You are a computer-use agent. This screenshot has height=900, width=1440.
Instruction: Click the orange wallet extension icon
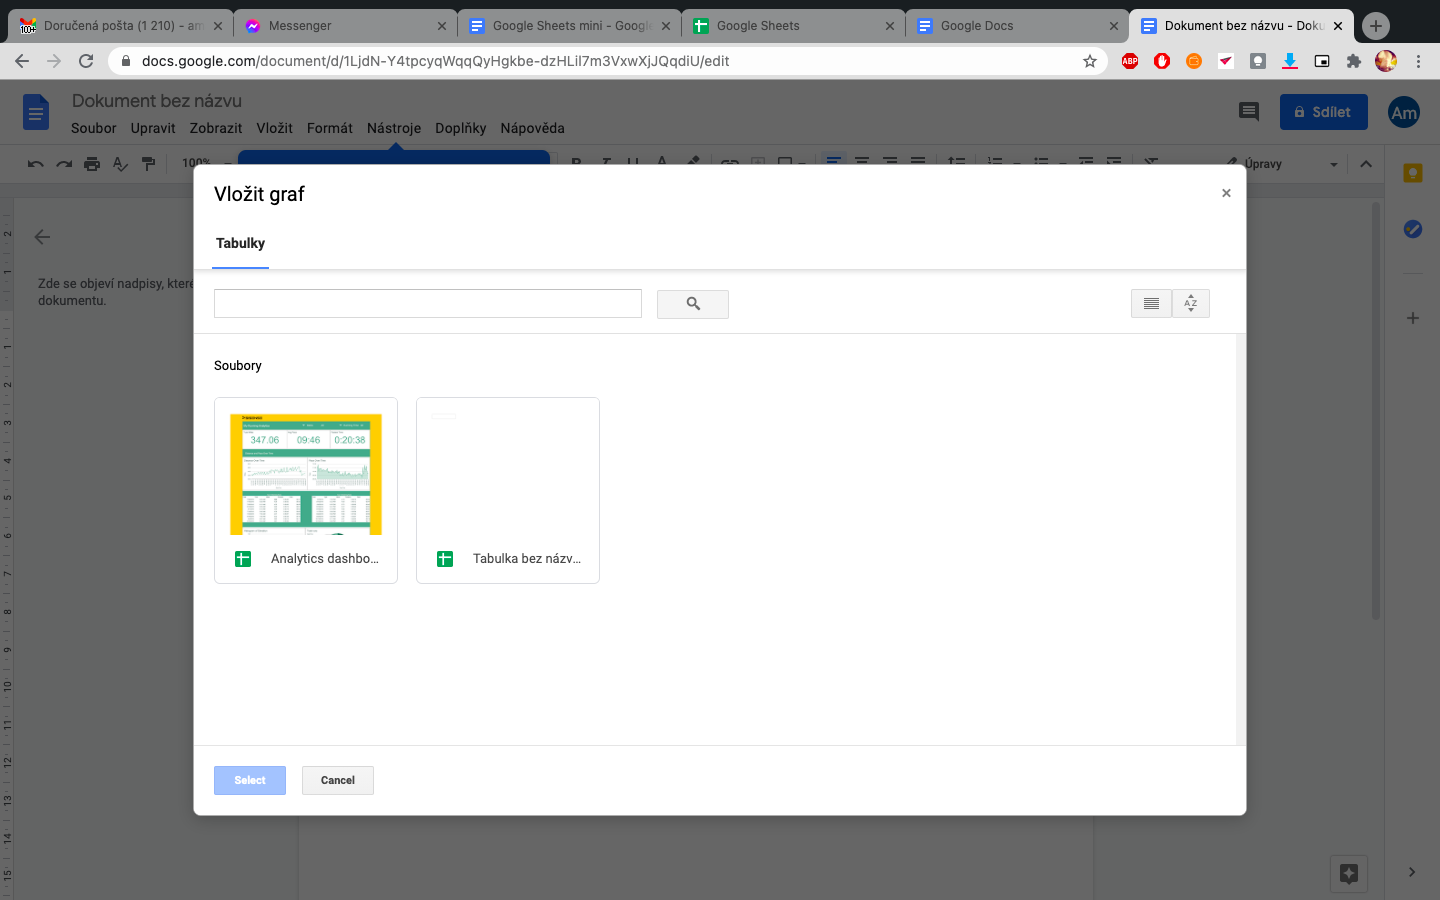coord(1194,61)
